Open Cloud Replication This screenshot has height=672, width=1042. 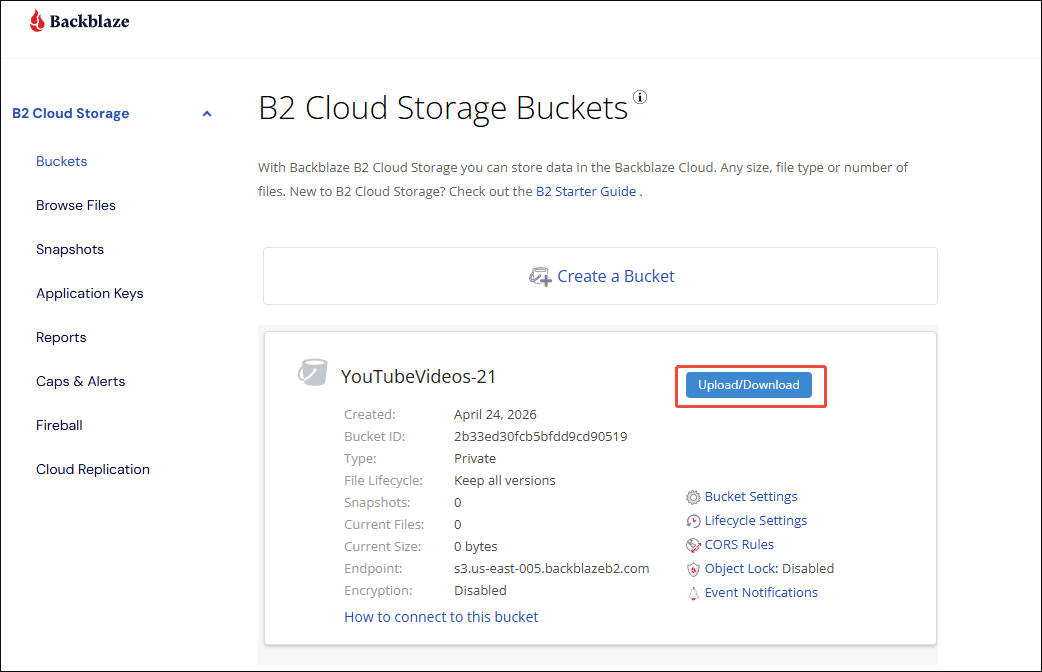[x=93, y=469]
